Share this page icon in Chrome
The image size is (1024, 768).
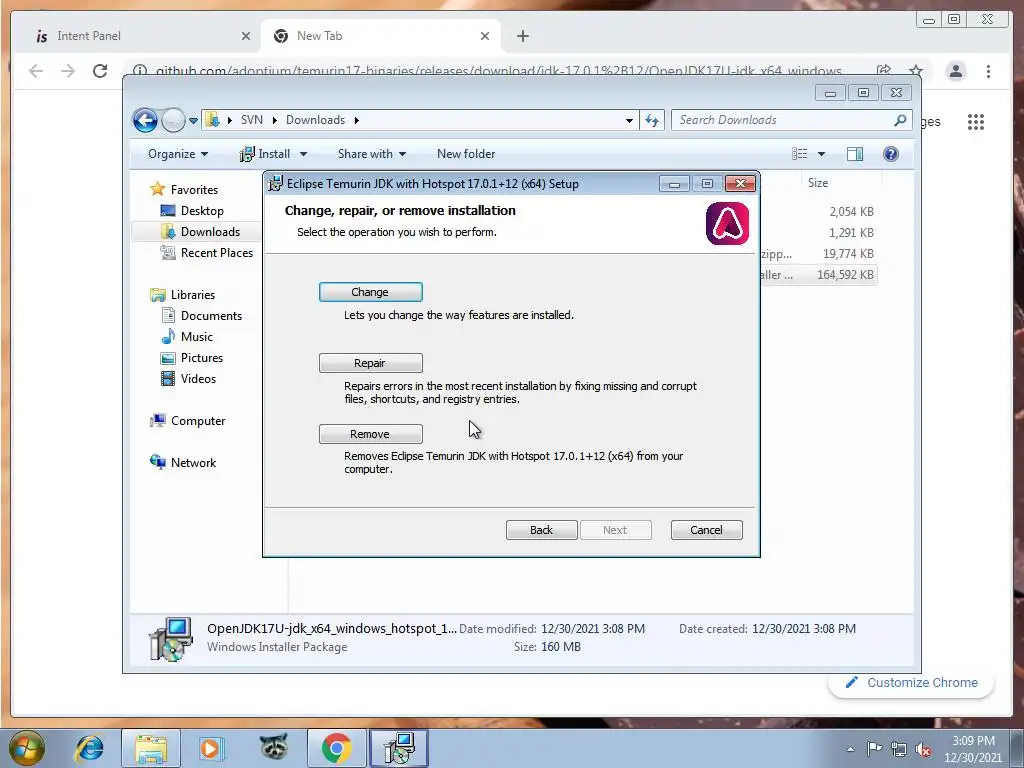pyautogui.click(x=884, y=71)
